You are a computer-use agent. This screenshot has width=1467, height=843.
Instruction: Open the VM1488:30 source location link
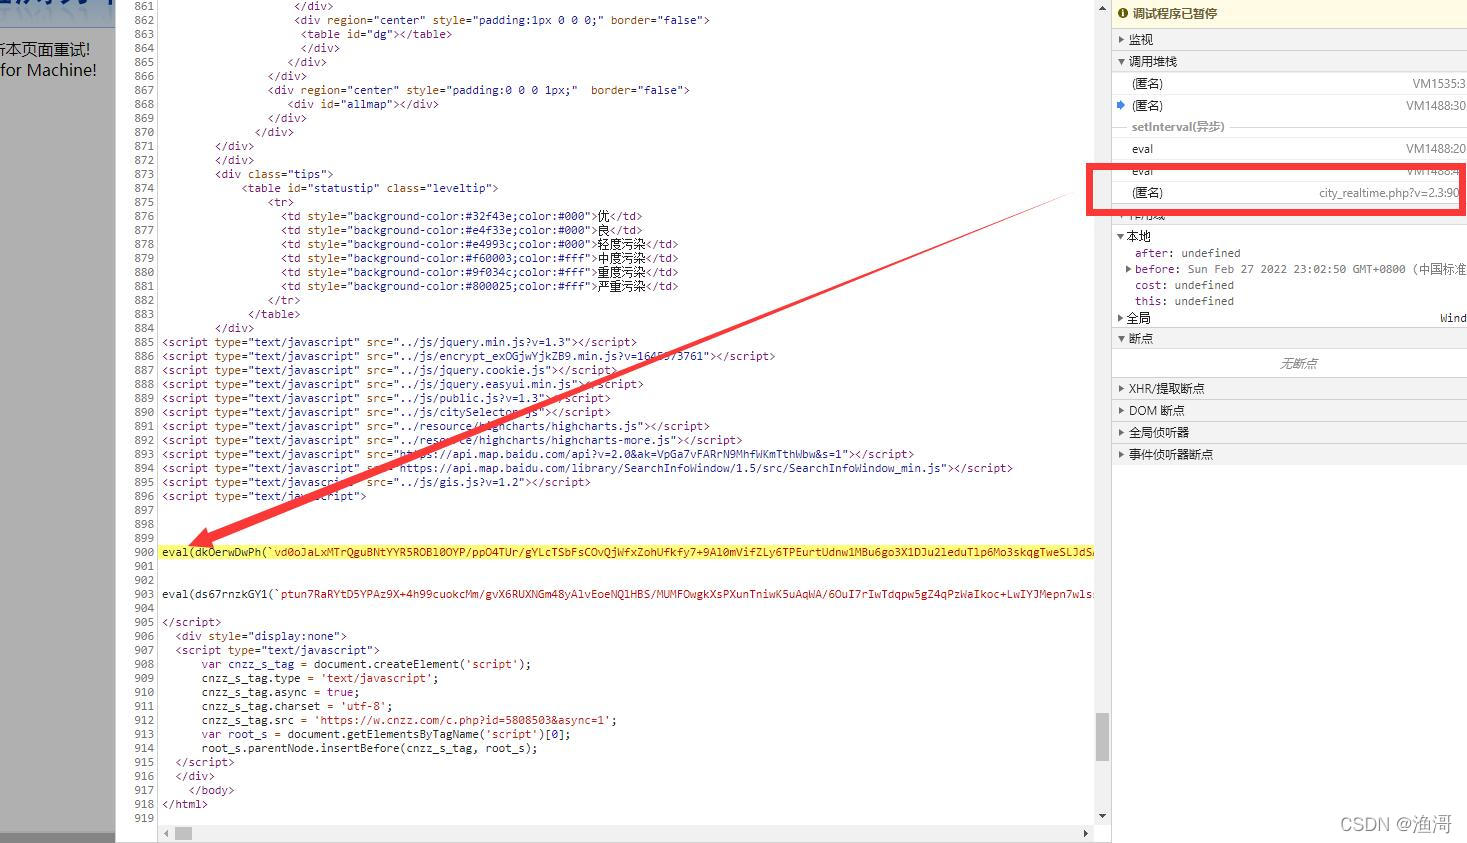[x=1435, y=106]
